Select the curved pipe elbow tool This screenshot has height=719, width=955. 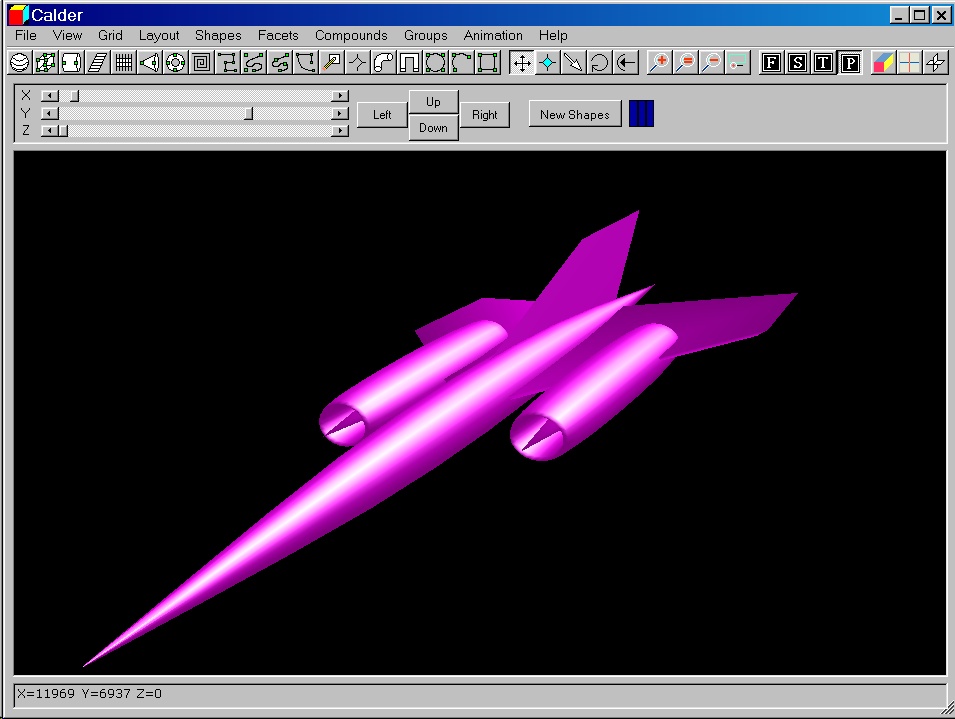(x=383, y=63)
